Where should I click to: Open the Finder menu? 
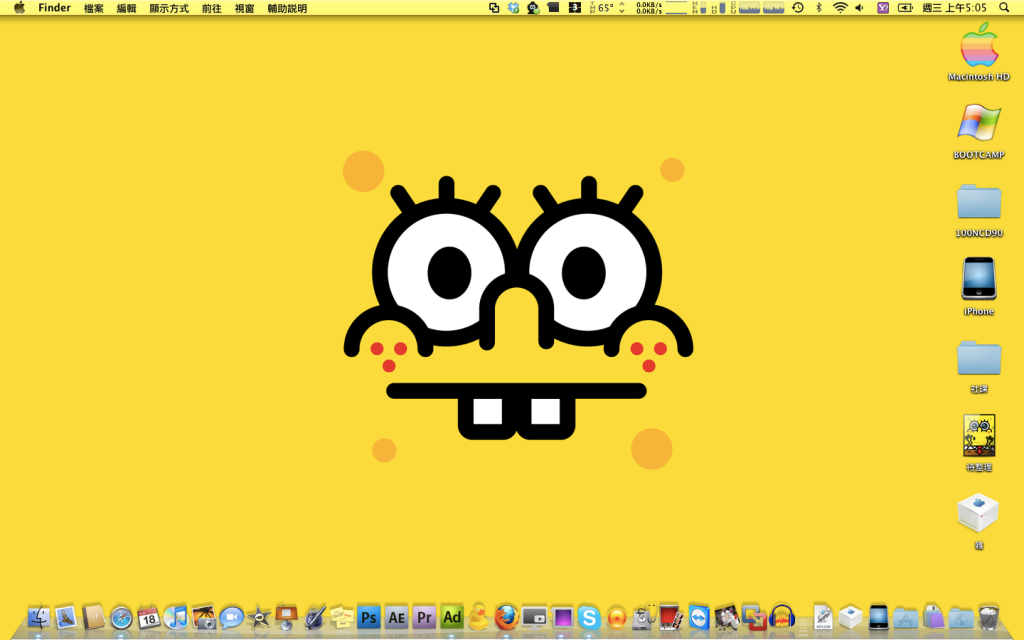tap(54, 8)
